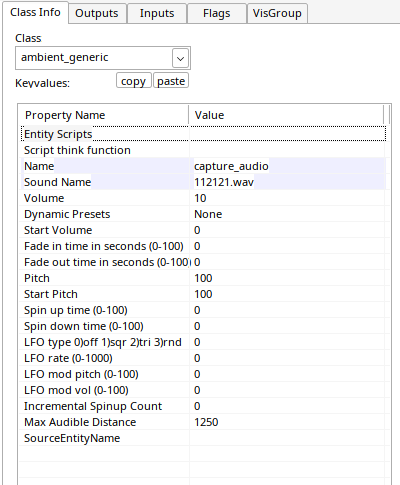Image resolution: width=400 pixels, height=485 pixels.
Task: Click the capture_audio name value
Action: 231,166
